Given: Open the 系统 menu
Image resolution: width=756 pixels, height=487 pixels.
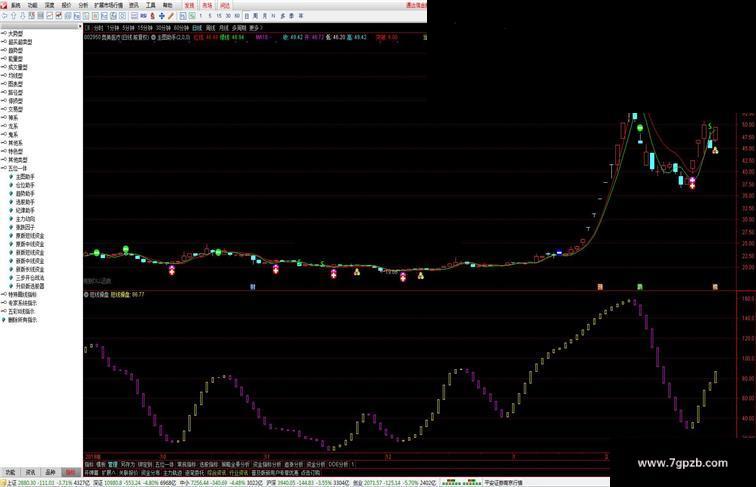Looking at the screenshot, I should [15, 5].
